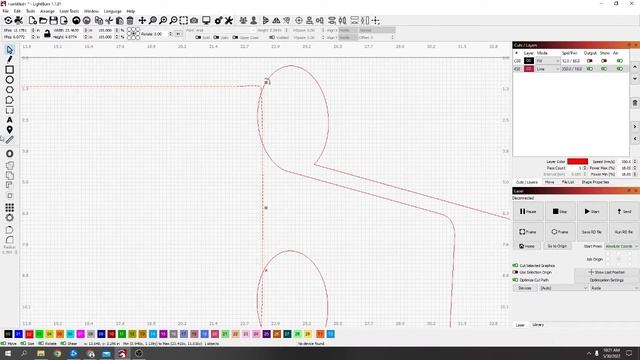
Task: Open the Circular Array tool
Action: 10,218
